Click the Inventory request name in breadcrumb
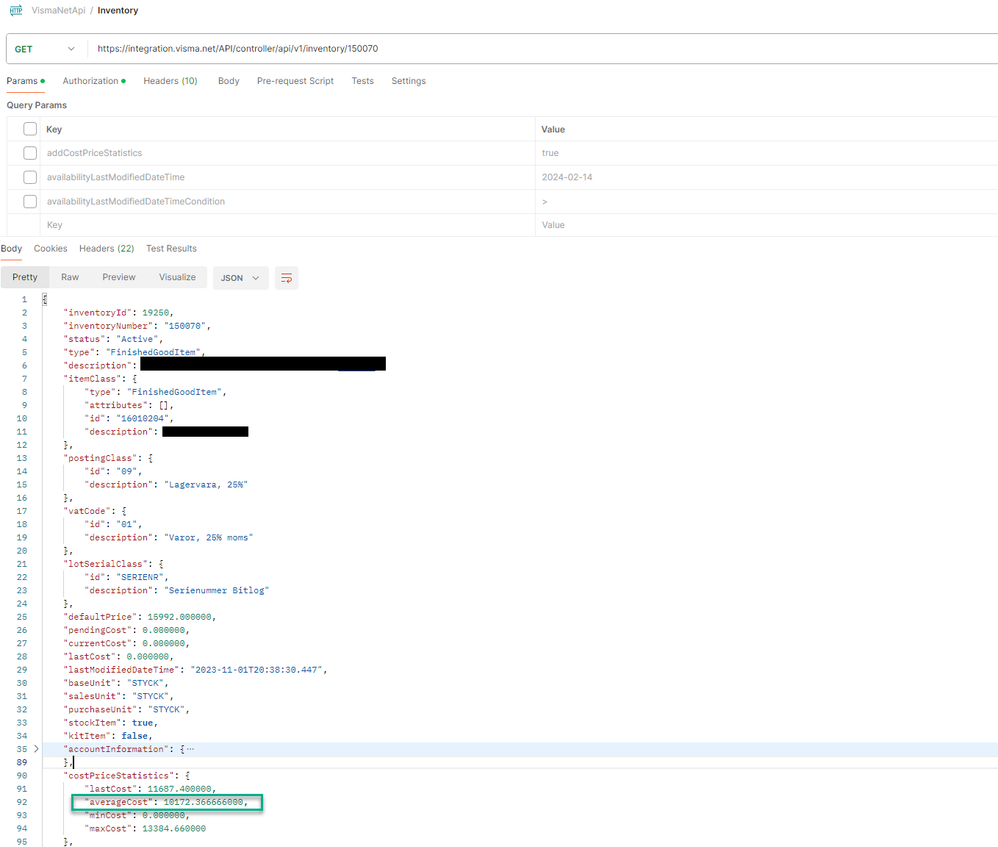The width and height of the screenshot is (998, 847). point(118,10)
